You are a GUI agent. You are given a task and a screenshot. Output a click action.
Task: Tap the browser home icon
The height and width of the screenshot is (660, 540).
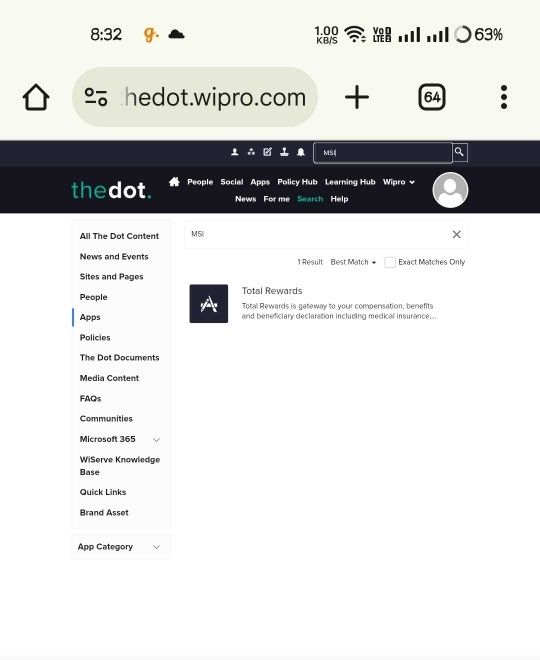[36, 97]
